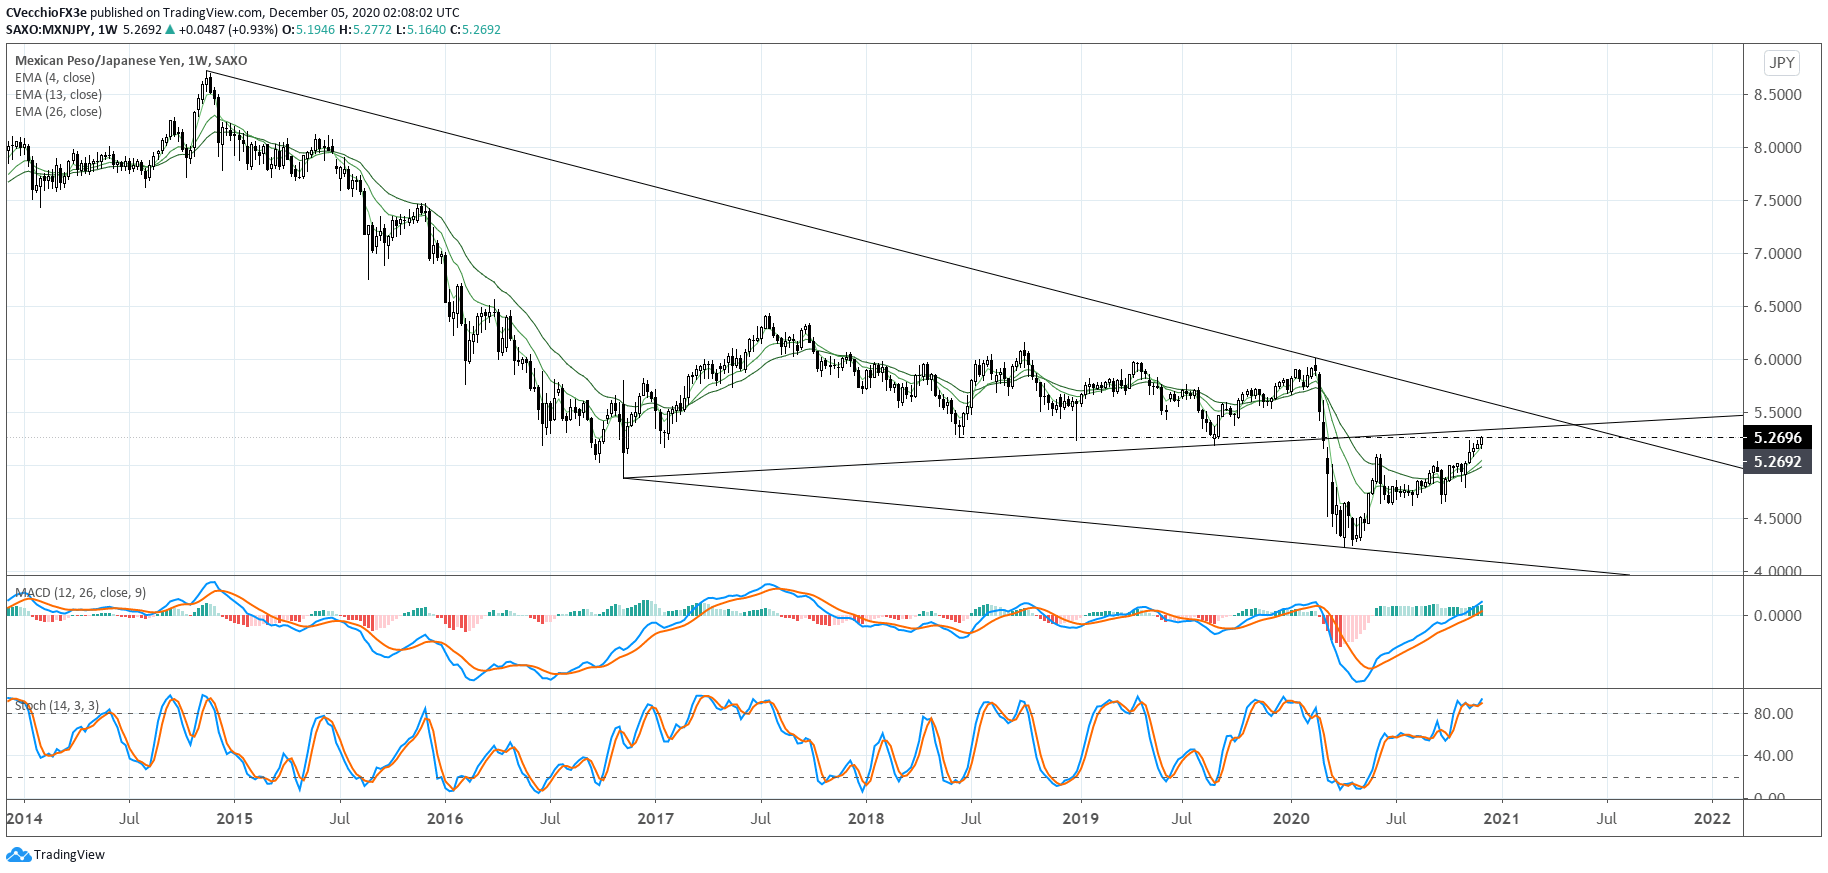Click the 8.0000 price axis value
Viewport: 1828px width, 873px height.
click(x=1778, y=148)
